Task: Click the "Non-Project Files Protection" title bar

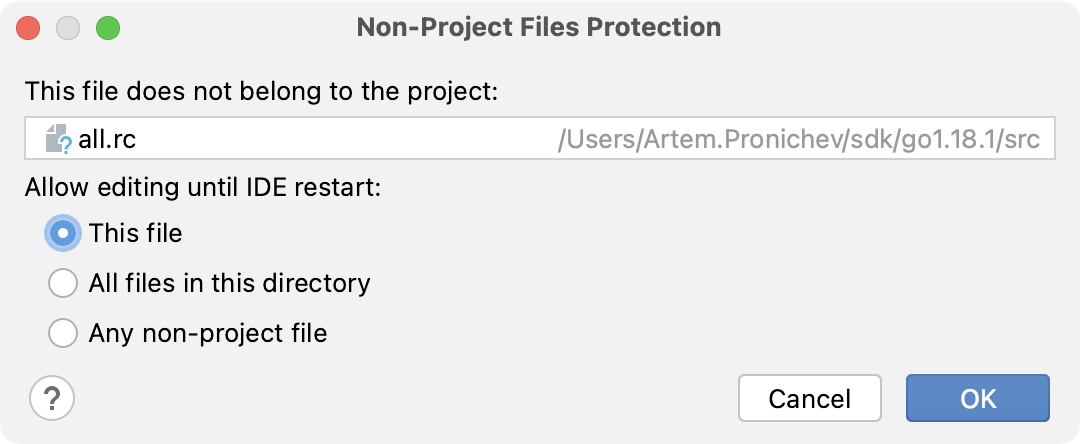Action: click(538, 27)
